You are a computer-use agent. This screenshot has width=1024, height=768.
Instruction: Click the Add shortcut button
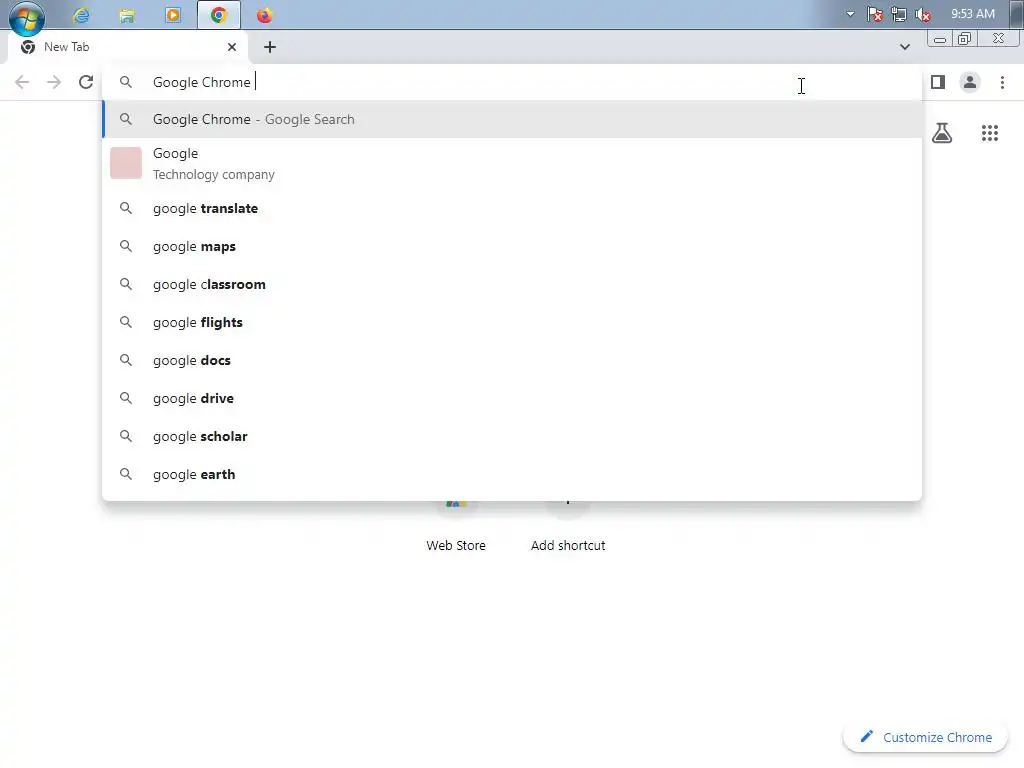pos(568,526)
